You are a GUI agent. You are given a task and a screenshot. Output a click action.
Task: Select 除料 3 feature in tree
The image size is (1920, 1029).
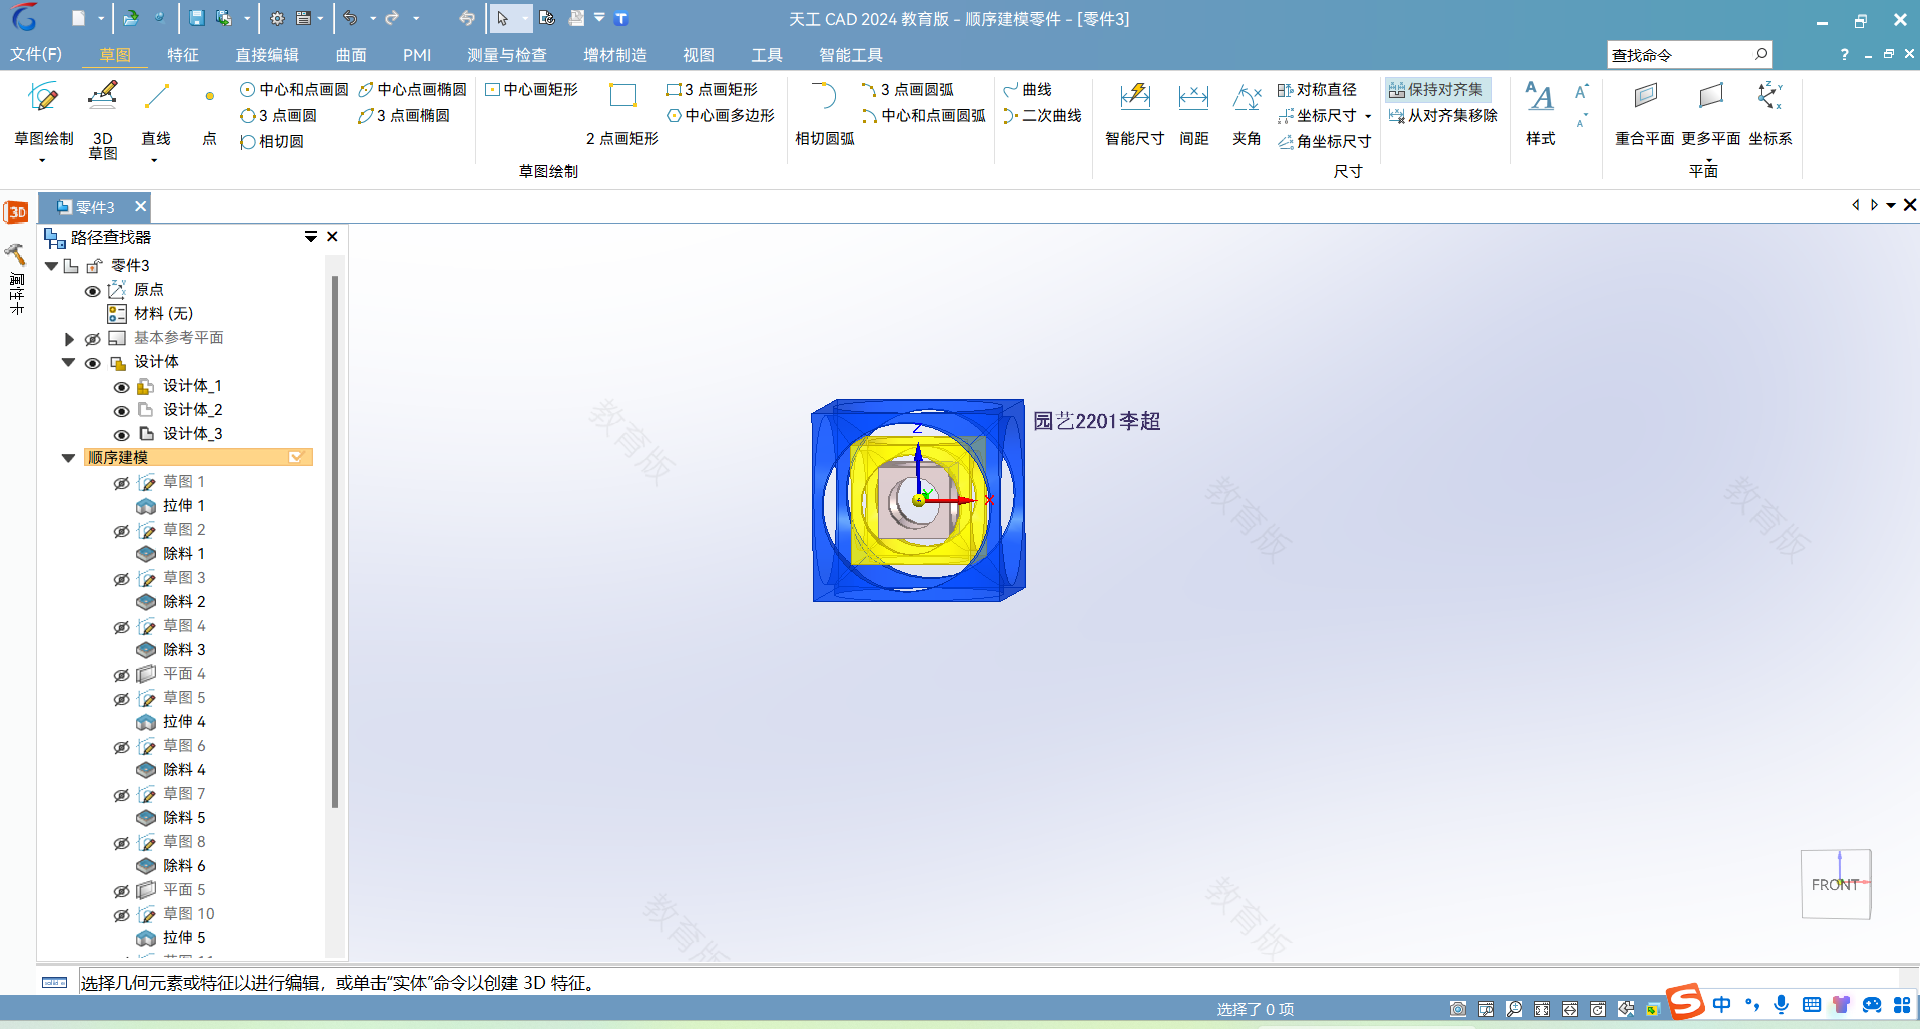point(184,650)
